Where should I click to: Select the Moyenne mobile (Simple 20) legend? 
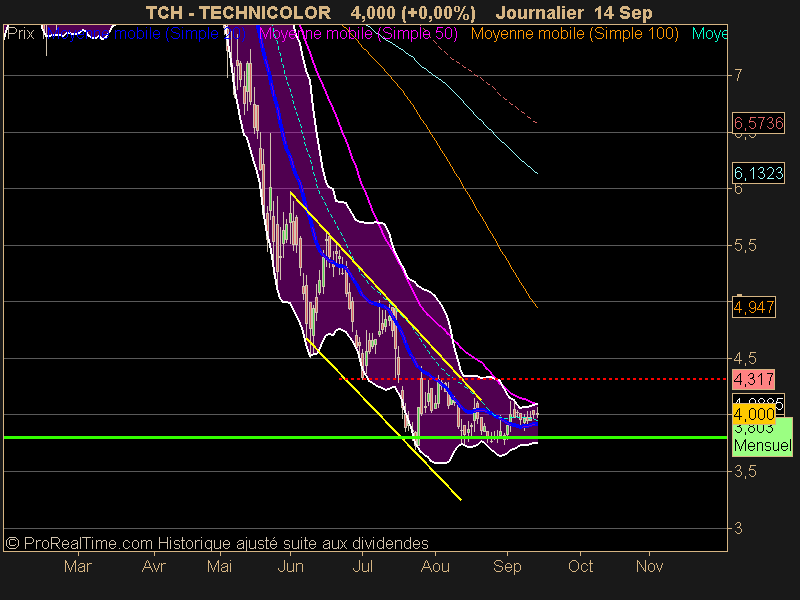tap(145, 34)
